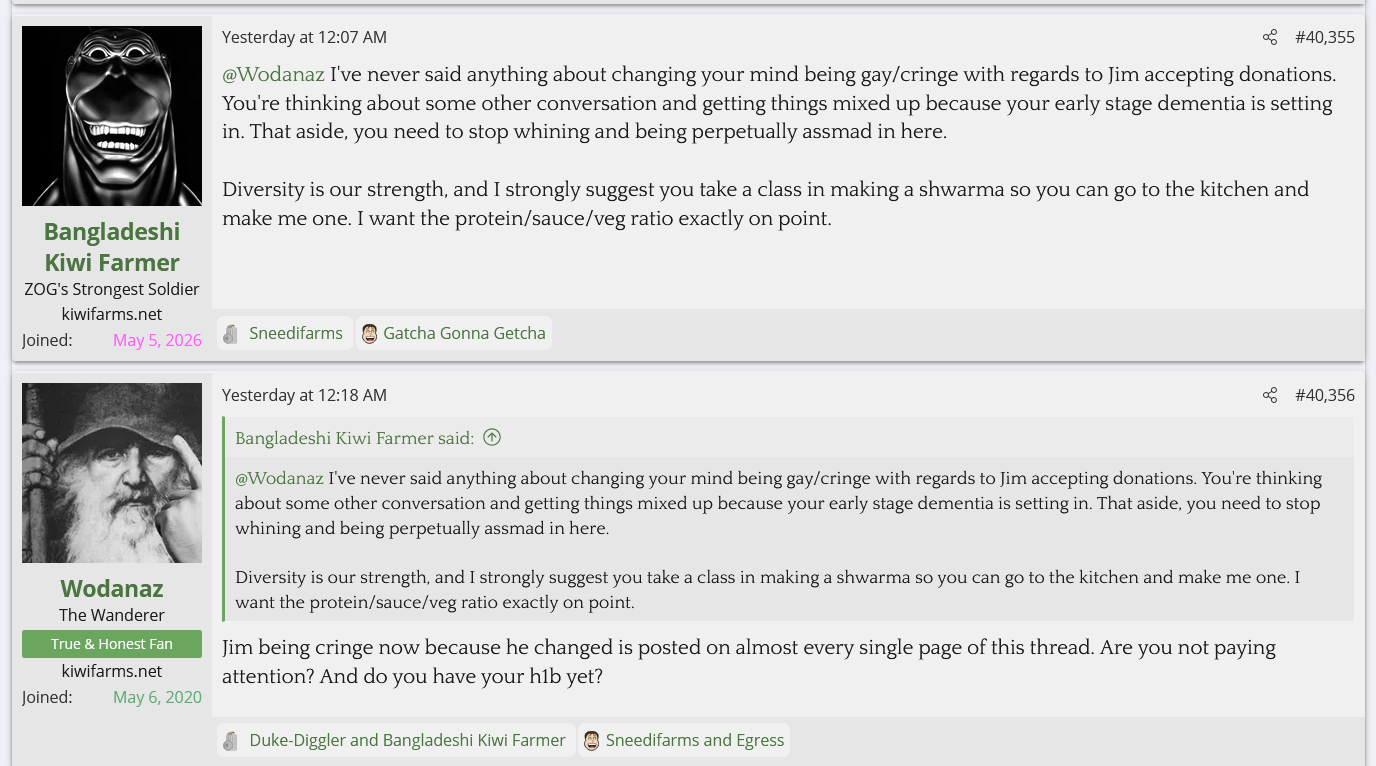The width and height of the screenshot is (1376, 766).
Task: Open the "Yesterday at 12:07 AM" timestamp
Action: coord(304,38)
